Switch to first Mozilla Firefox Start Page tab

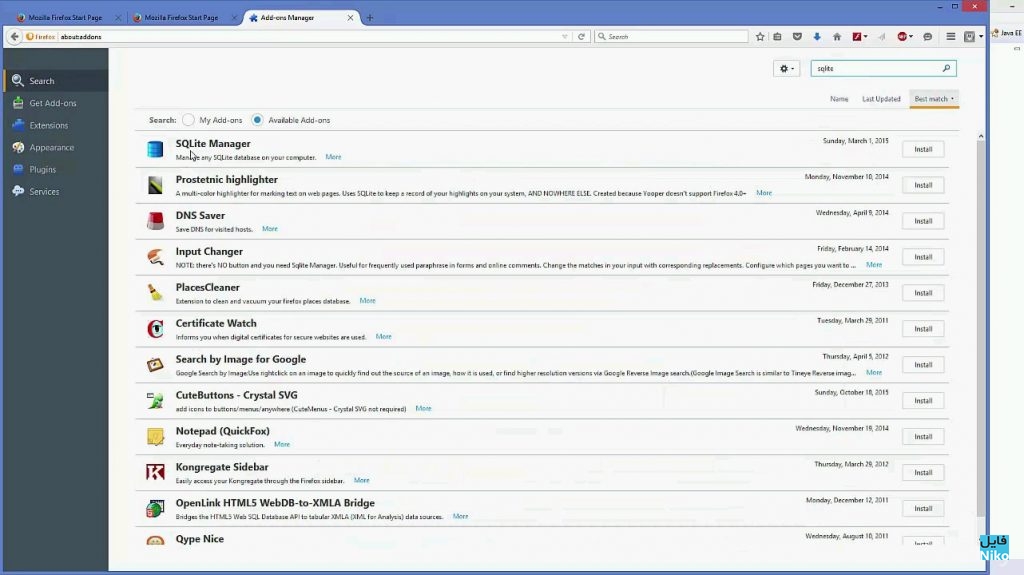click(x=65, y=18)
